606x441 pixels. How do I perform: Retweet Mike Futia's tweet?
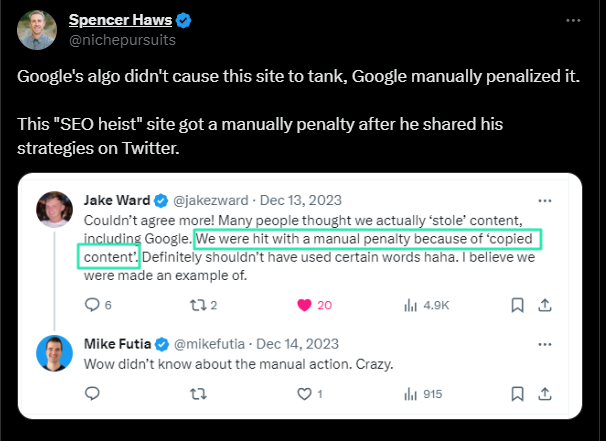tap(198, 394)
